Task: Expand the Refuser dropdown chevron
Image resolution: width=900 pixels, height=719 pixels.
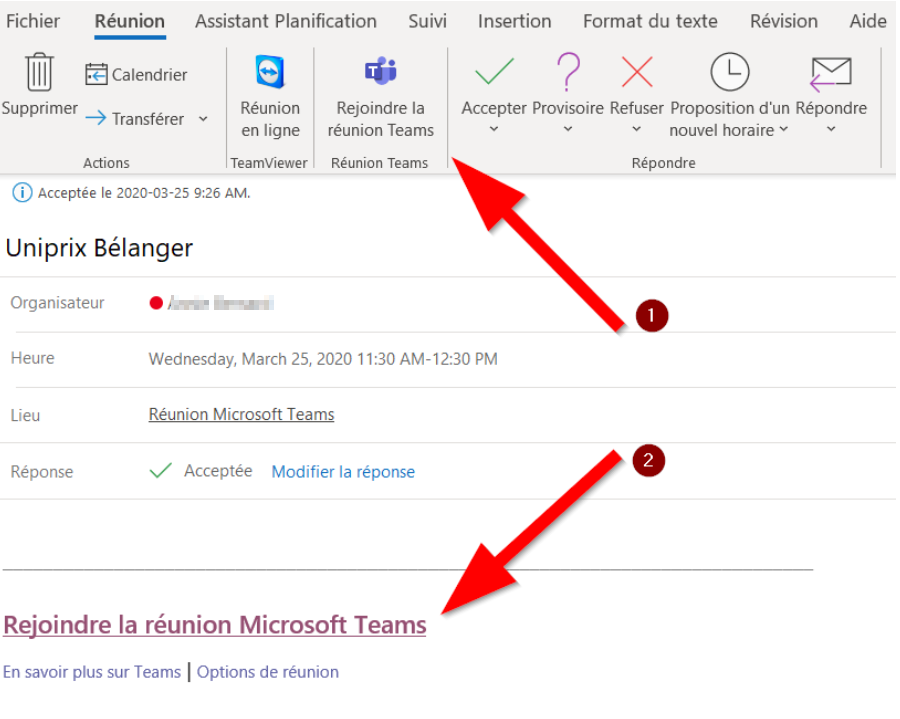Action: [x=636, y=129]
